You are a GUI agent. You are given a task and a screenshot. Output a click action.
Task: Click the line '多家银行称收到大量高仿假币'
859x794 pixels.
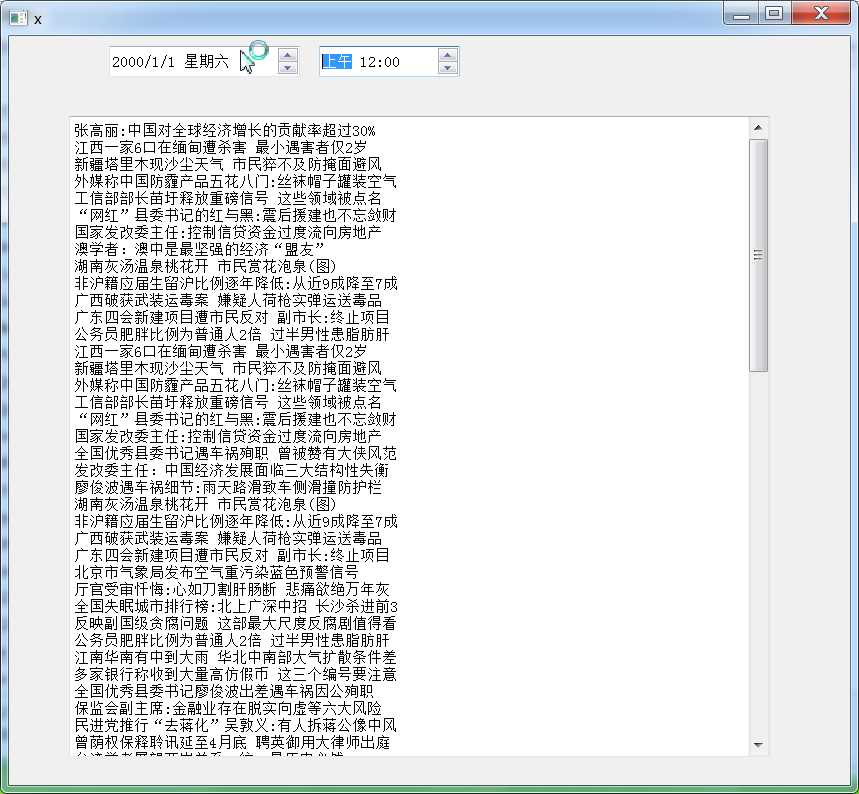[x=171, y=674]
